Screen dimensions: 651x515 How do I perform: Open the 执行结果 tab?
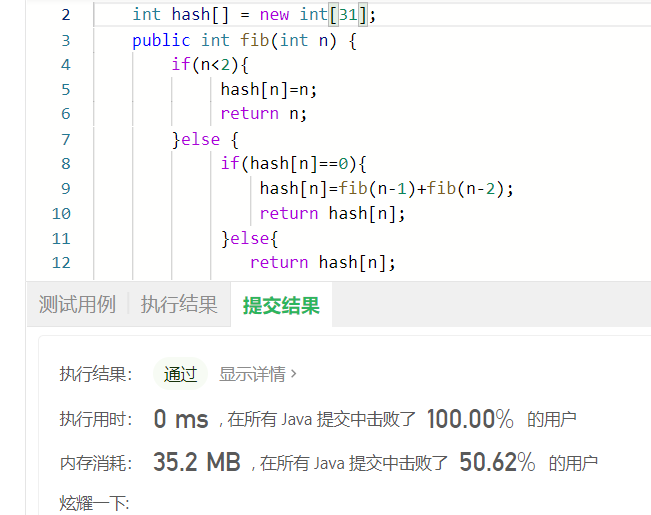179,304
